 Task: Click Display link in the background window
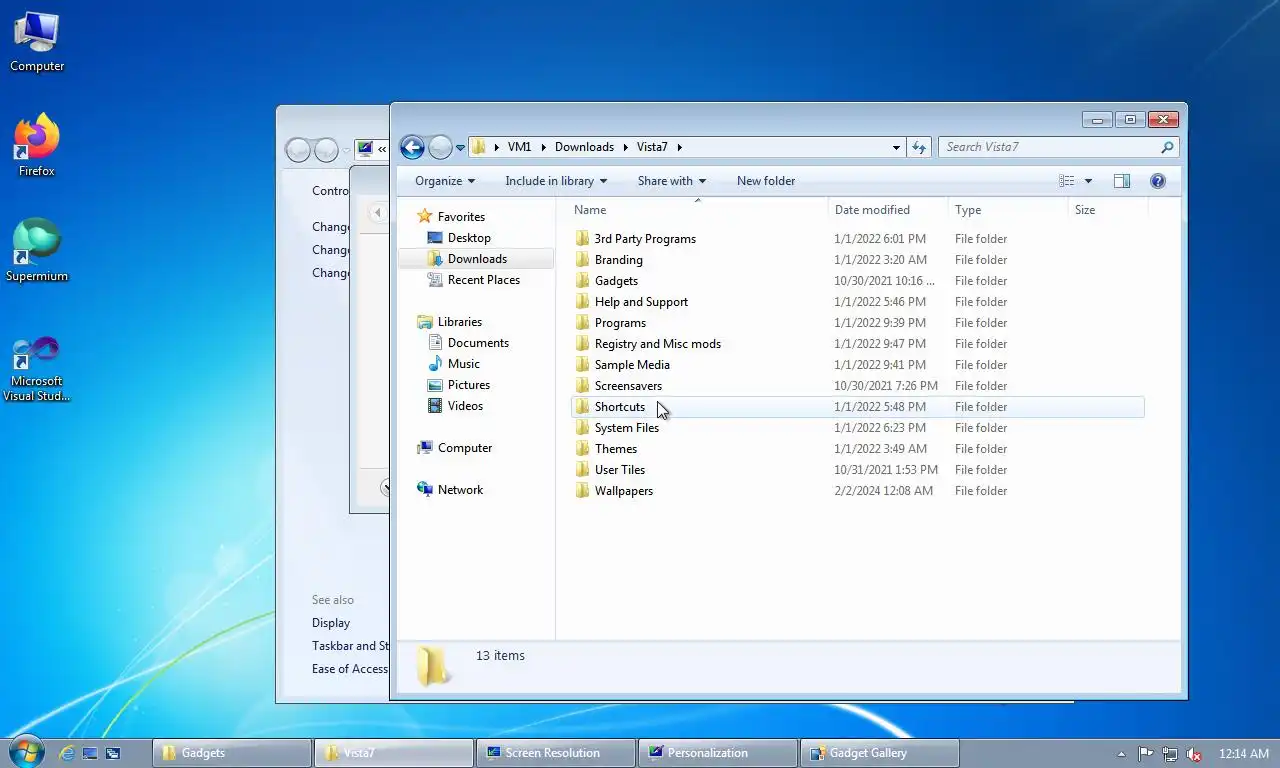[x=331, y=623]
